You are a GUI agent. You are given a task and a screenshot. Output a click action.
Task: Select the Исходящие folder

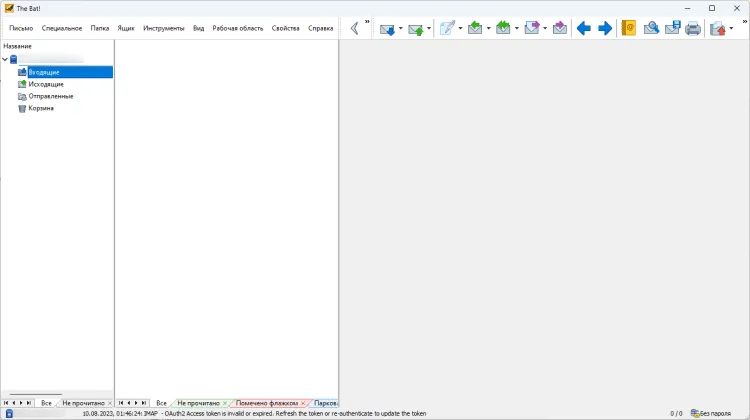pyautogui.click(x=46, y=84)
